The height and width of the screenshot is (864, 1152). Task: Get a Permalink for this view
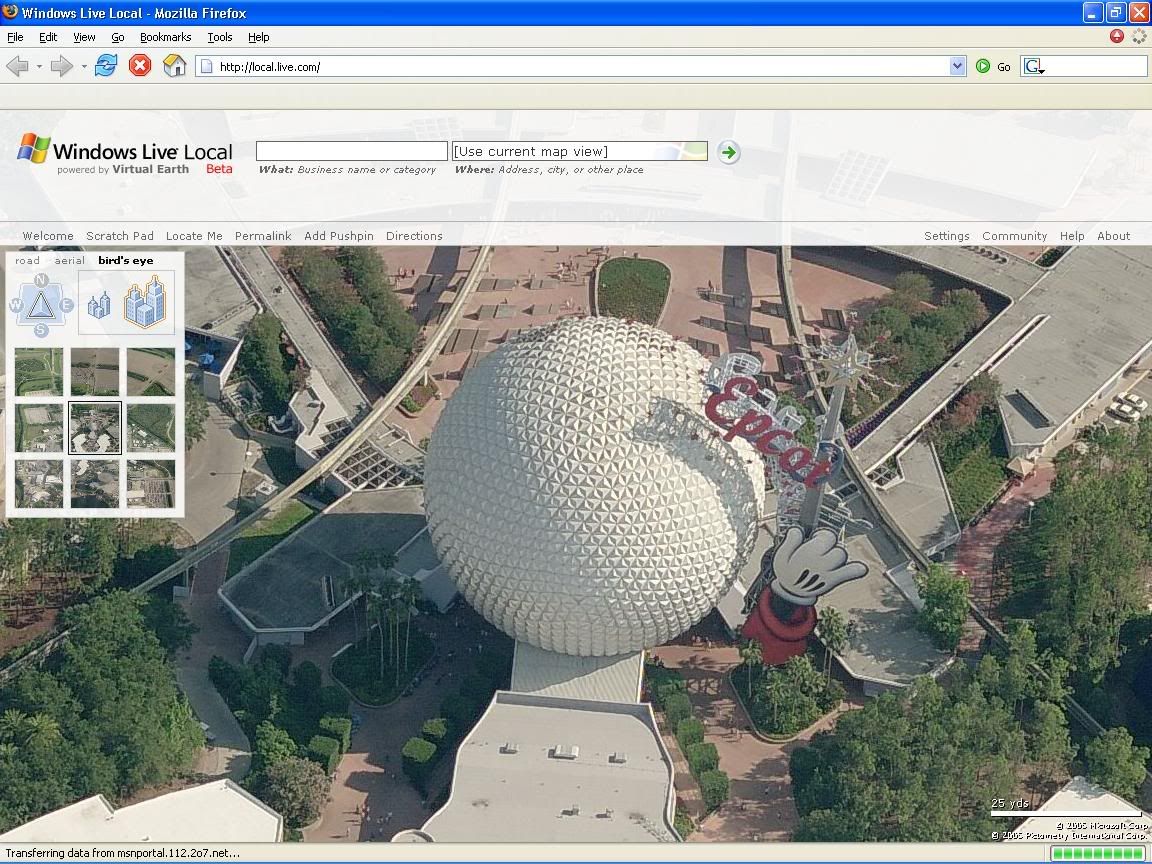[263, 236]
